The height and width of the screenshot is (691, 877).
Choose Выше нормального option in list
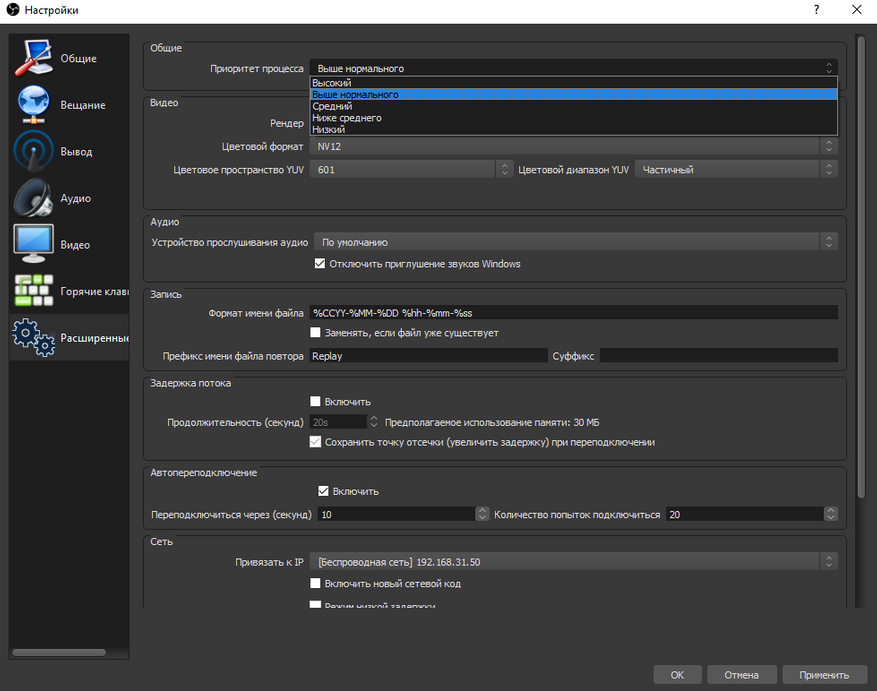pos(573,95)
